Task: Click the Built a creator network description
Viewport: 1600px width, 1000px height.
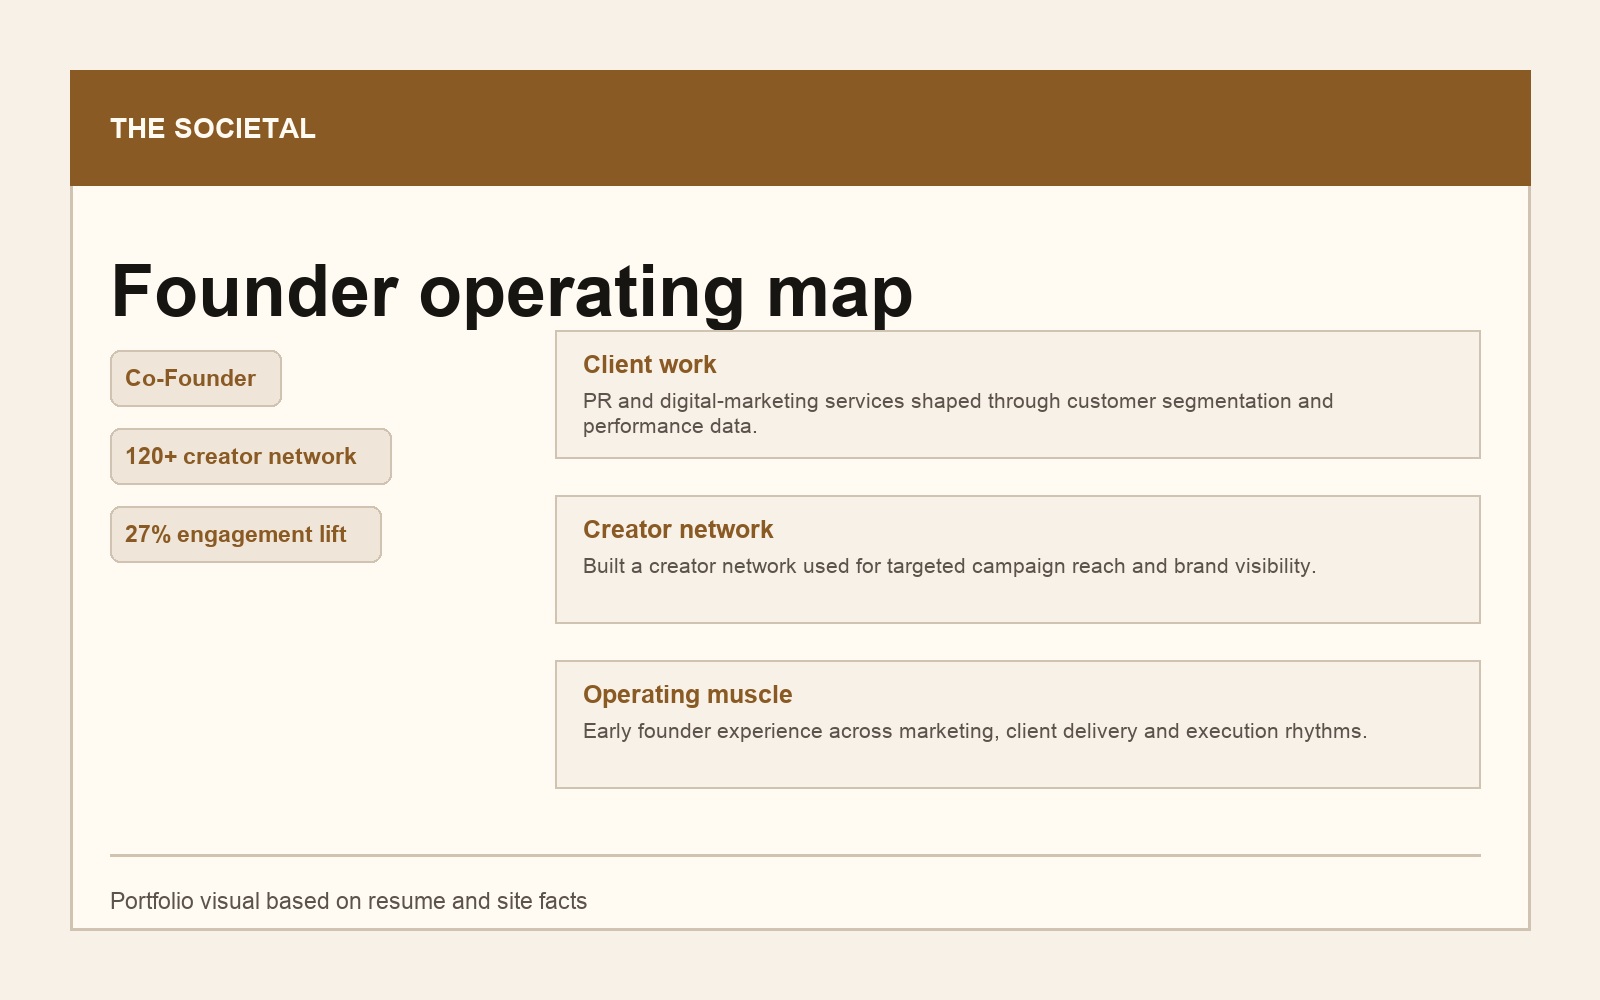Action: pos(949,566)
